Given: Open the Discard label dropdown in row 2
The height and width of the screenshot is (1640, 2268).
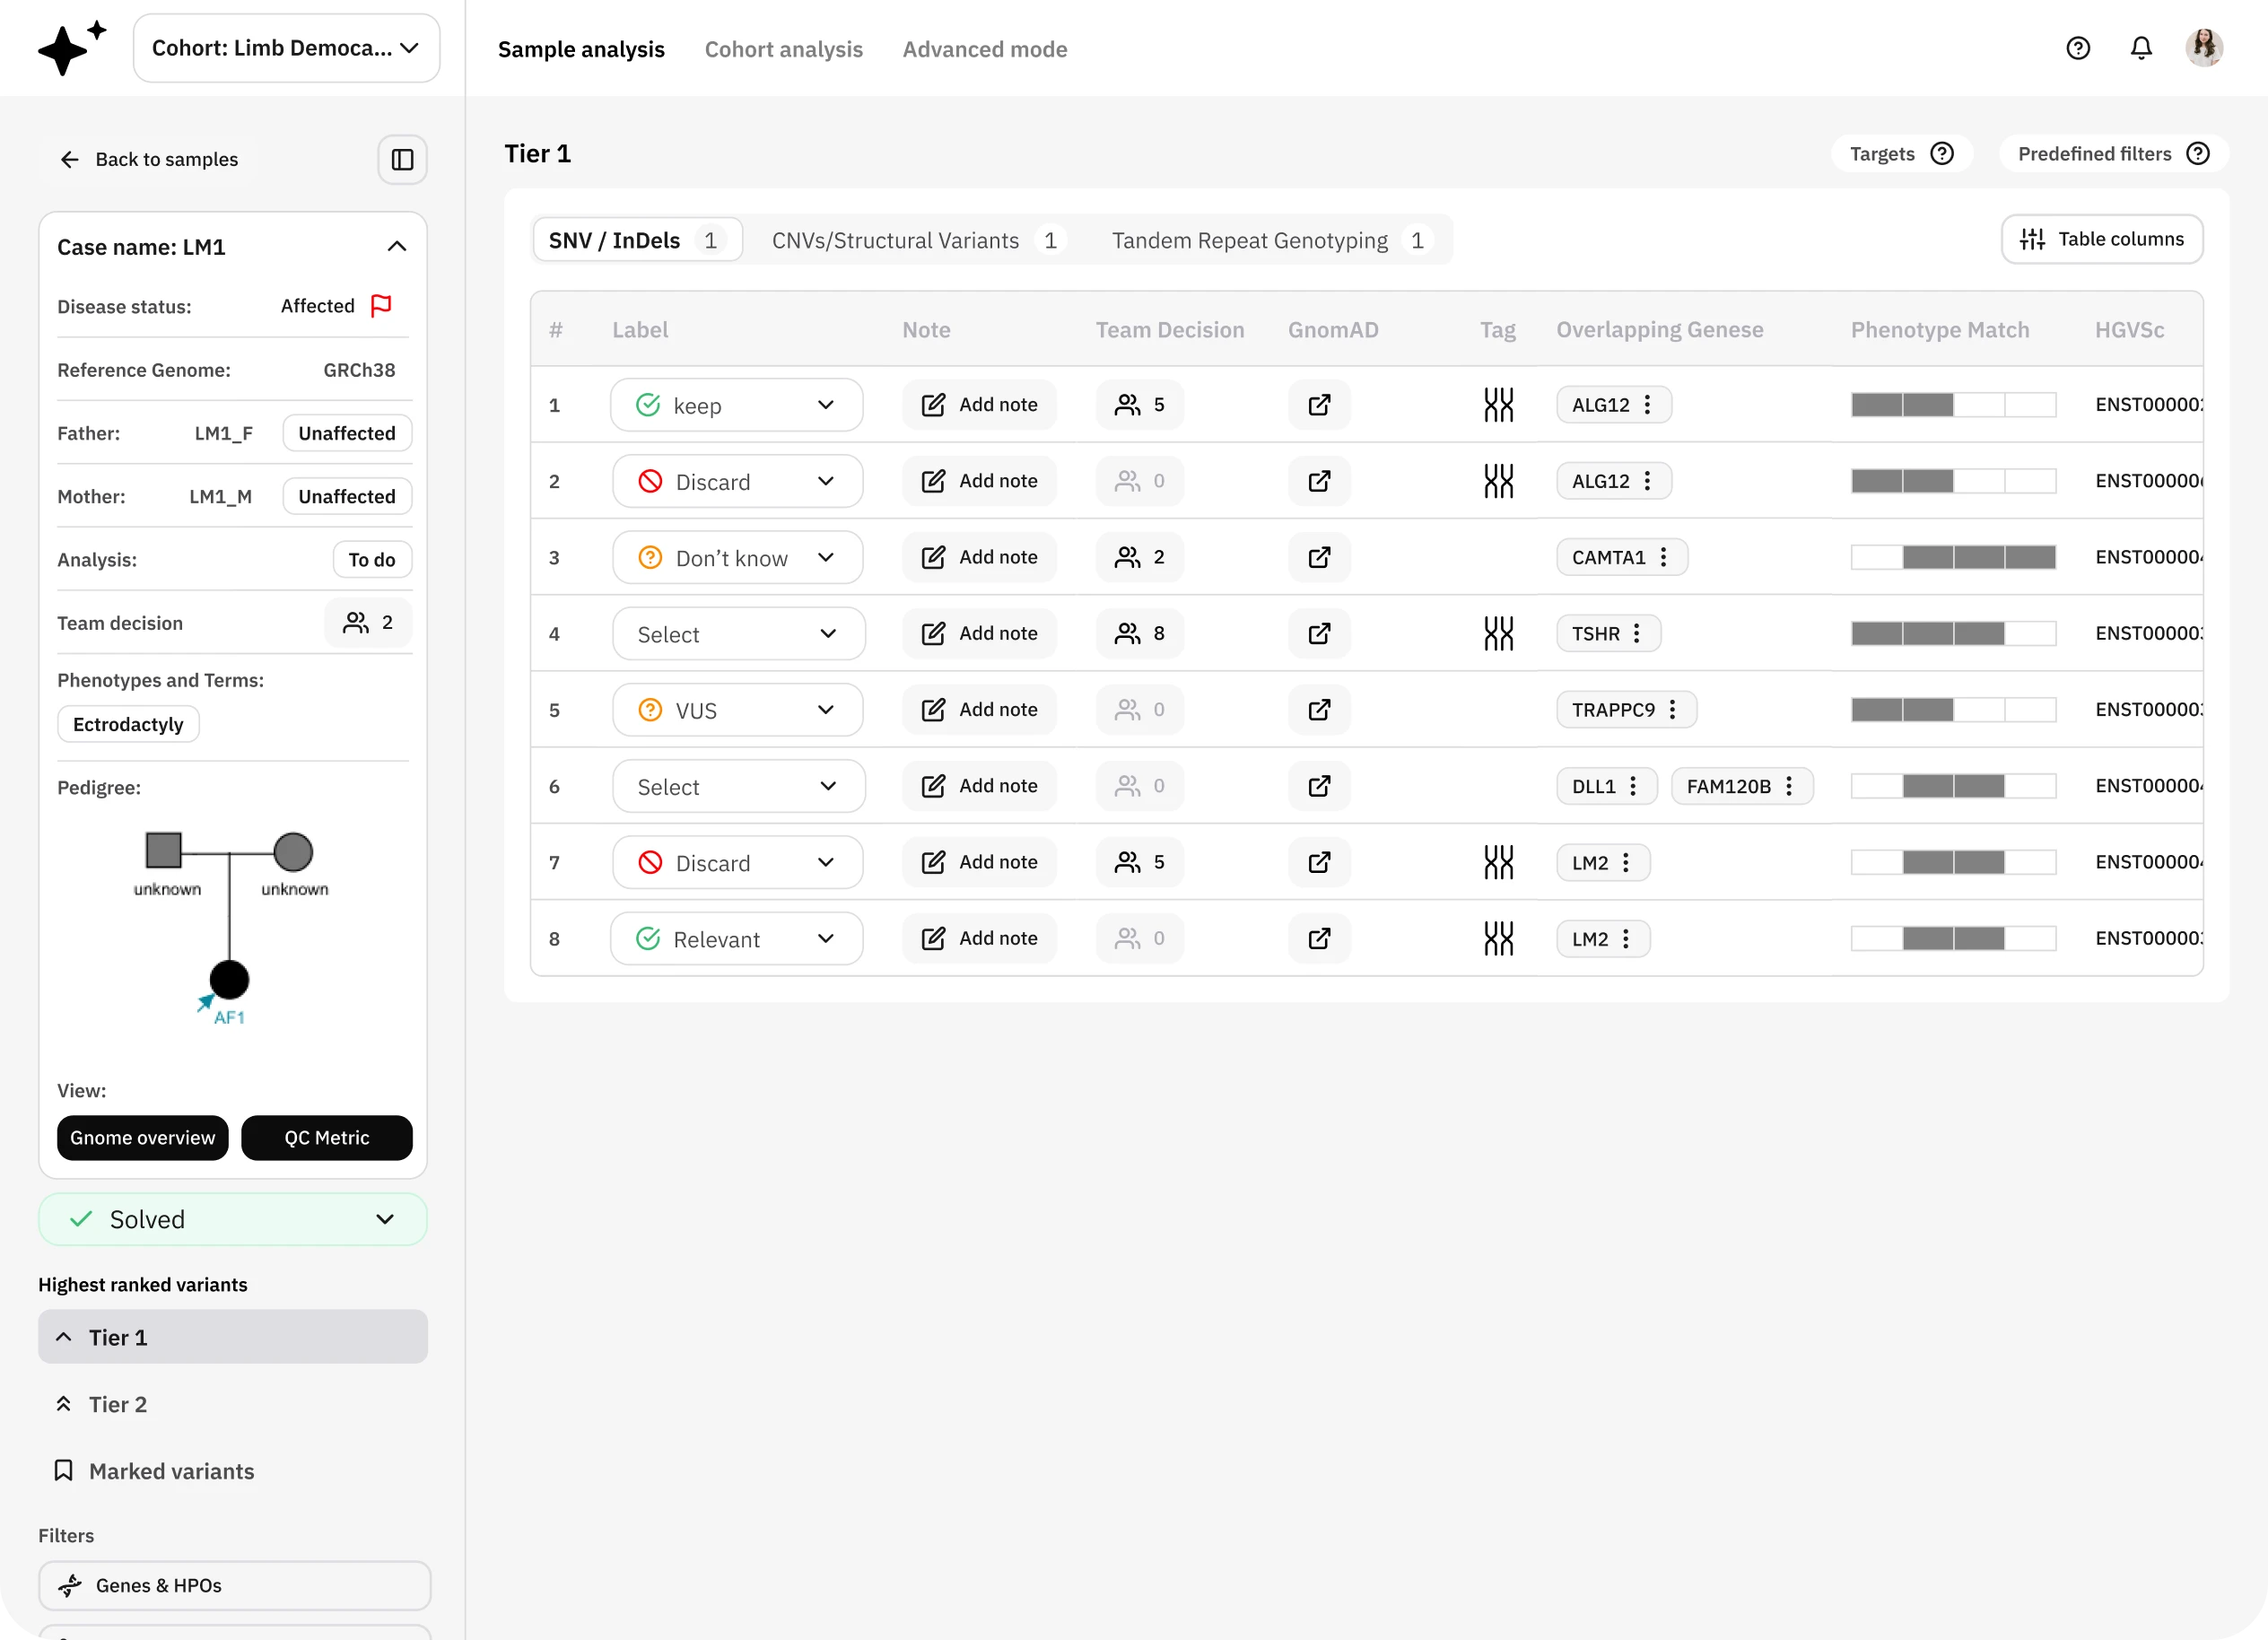Looking at the screenshot, I should [737, 481].
